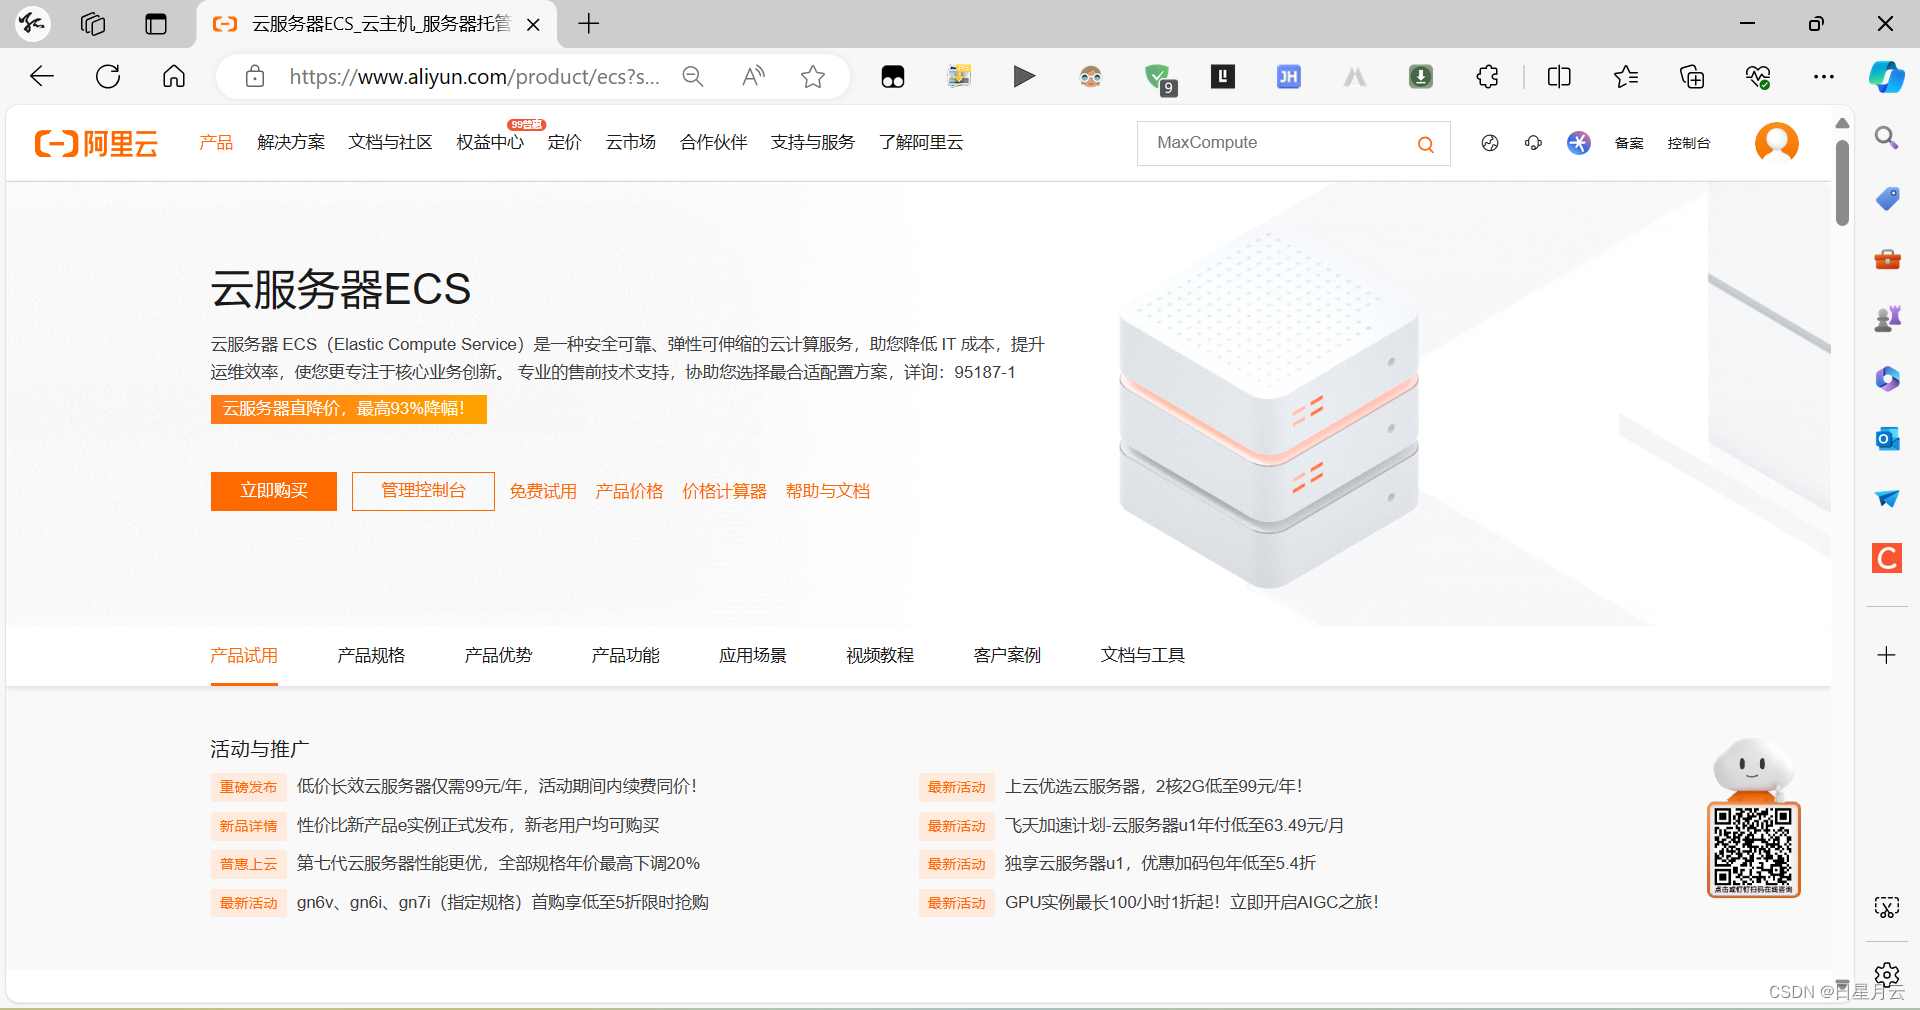Screen dimensions: 1920x1010
Task: Switch to the 产品规格 tab
Action: [x=371, y=656]
